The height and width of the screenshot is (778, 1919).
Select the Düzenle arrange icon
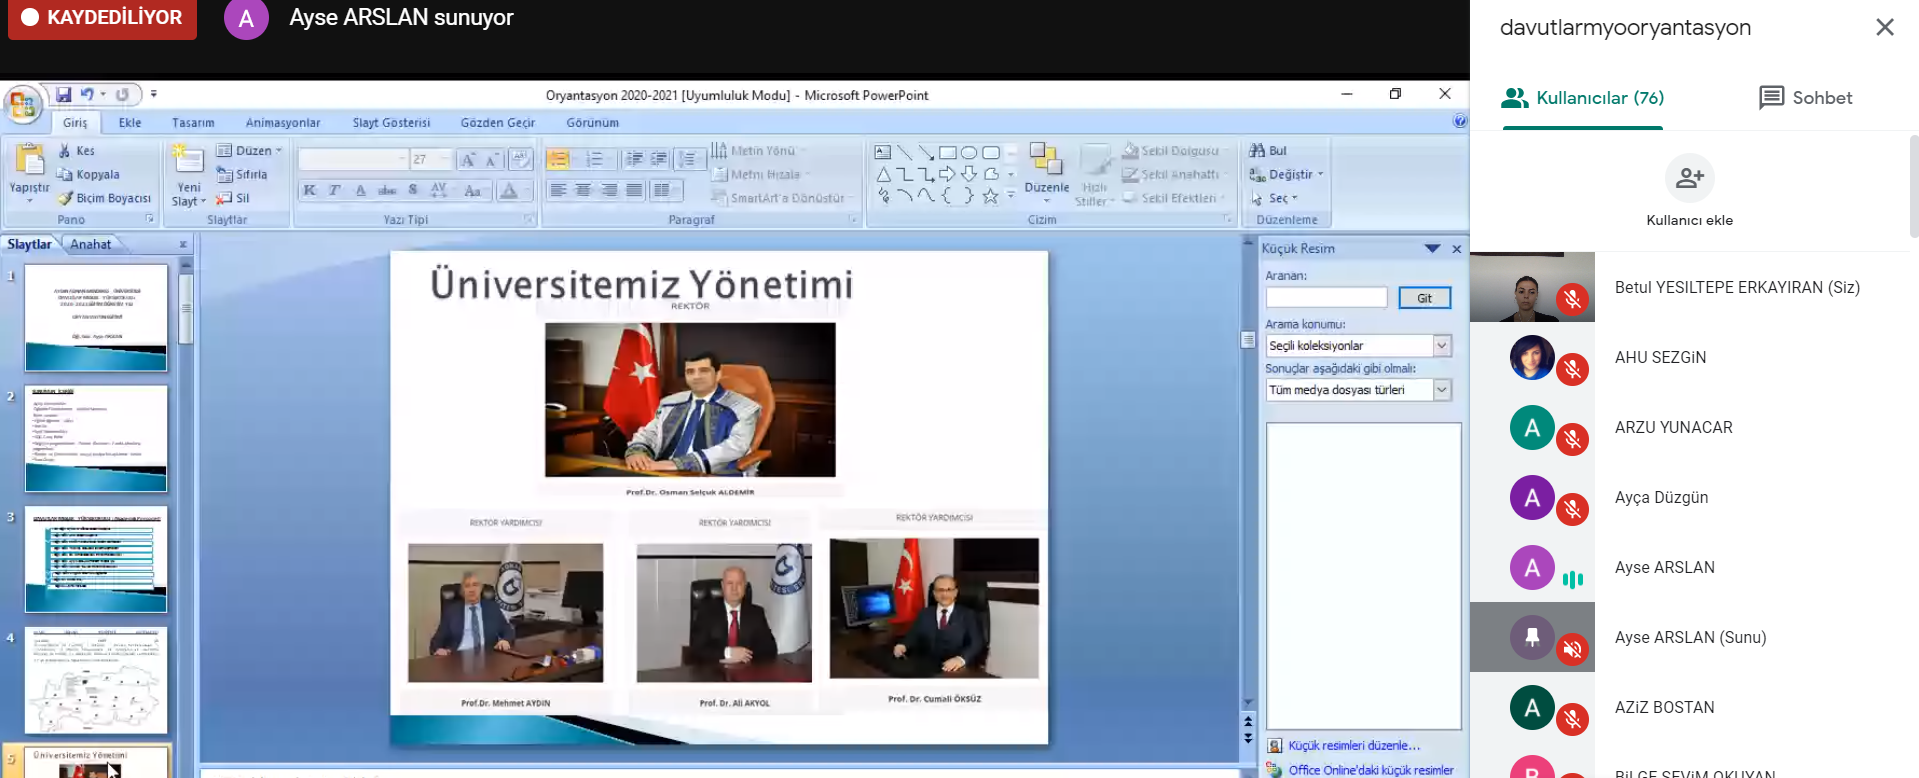pos(1046,160)
